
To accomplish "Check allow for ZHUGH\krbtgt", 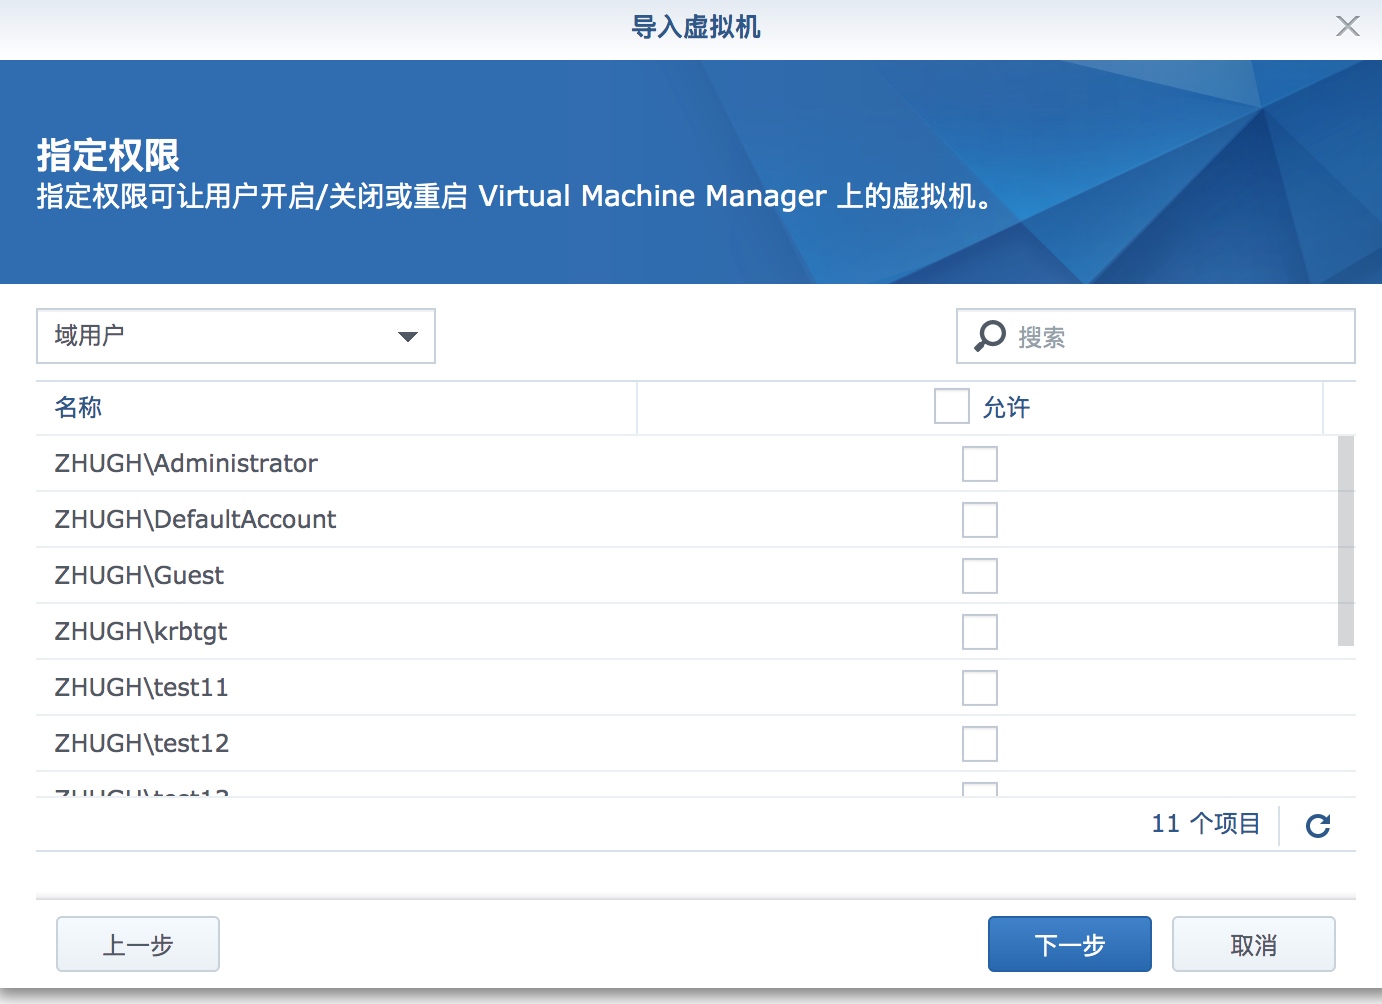I will click(980, 632).
